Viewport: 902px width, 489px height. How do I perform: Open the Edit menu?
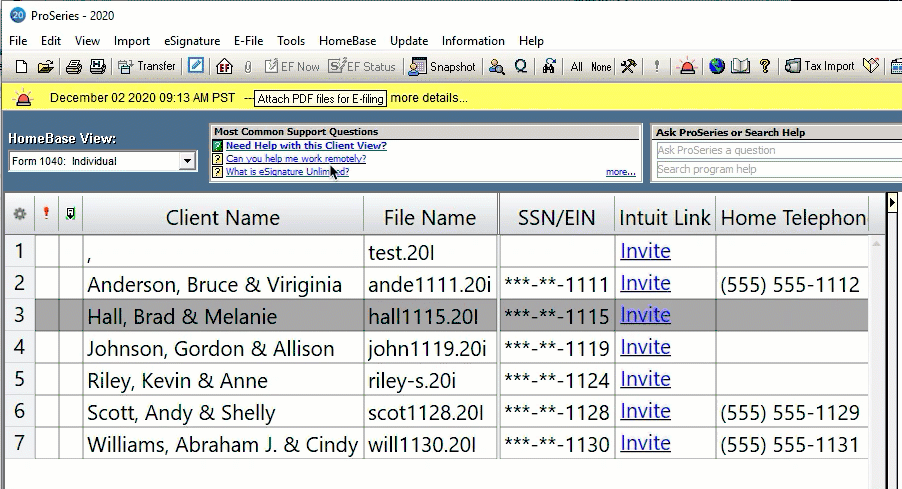[x=51, y=41]
